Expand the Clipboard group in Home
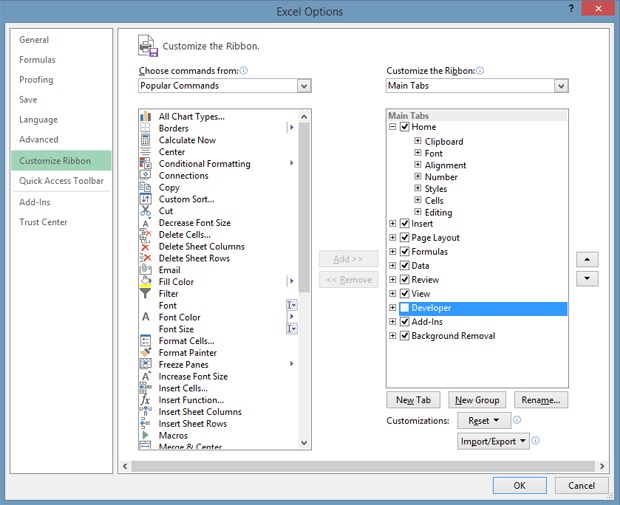620x505 pixels. point(417,142)
